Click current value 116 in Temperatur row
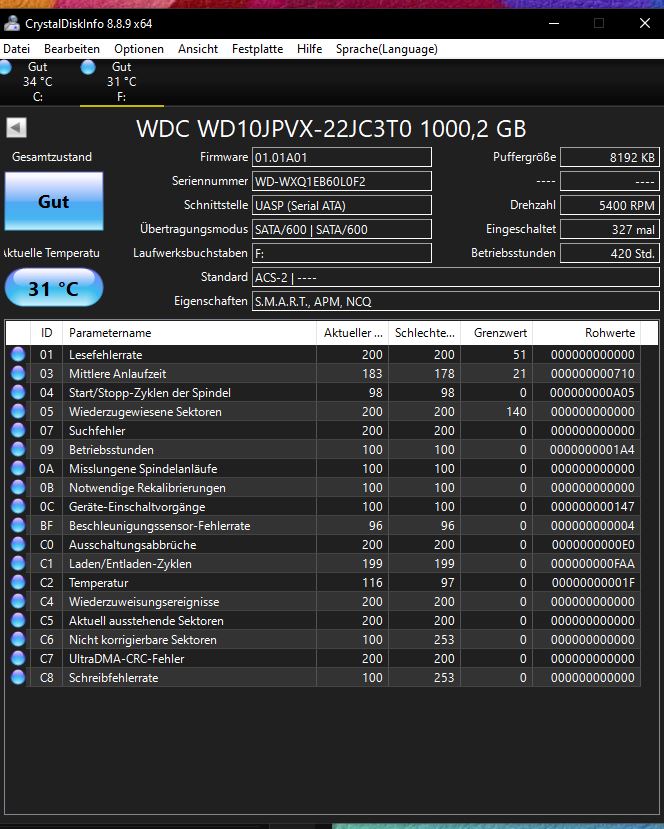664x829 pixels. [x=372, y=583]
